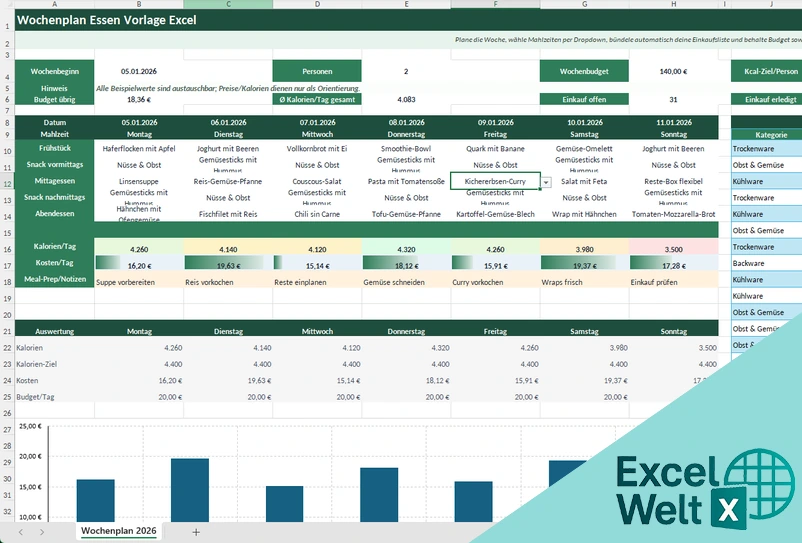Select the Quark mit Banane breakfast cell
Viewport: 802px width, 543px height.
(495, 148)
